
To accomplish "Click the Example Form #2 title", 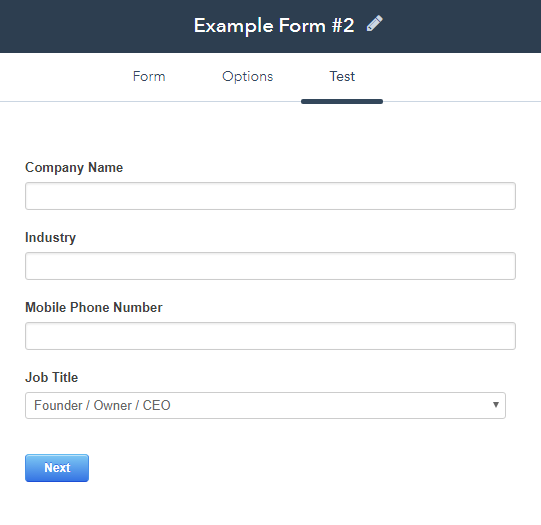I will tap(274, 26).
